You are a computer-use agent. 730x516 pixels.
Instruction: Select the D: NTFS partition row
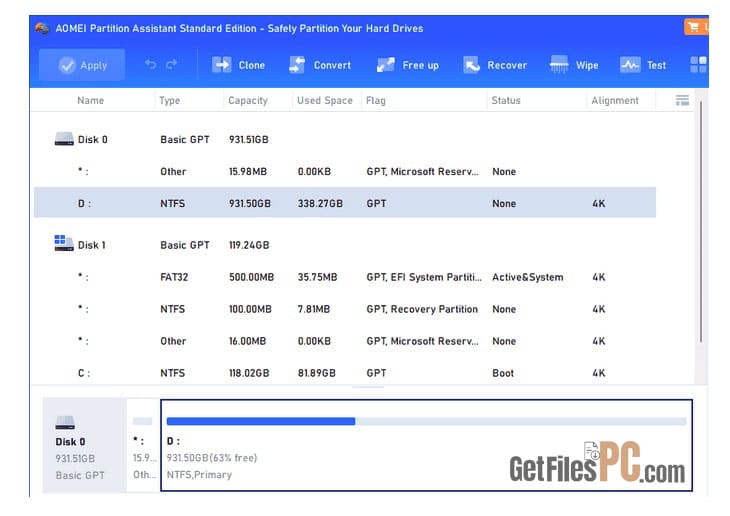[345, 203]
